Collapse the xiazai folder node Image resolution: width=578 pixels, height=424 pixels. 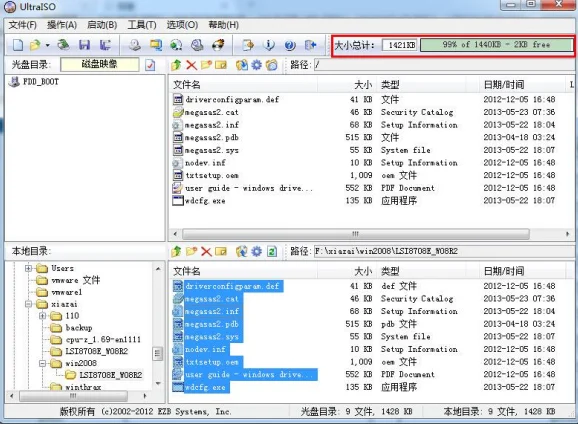[x=28, y=304]
